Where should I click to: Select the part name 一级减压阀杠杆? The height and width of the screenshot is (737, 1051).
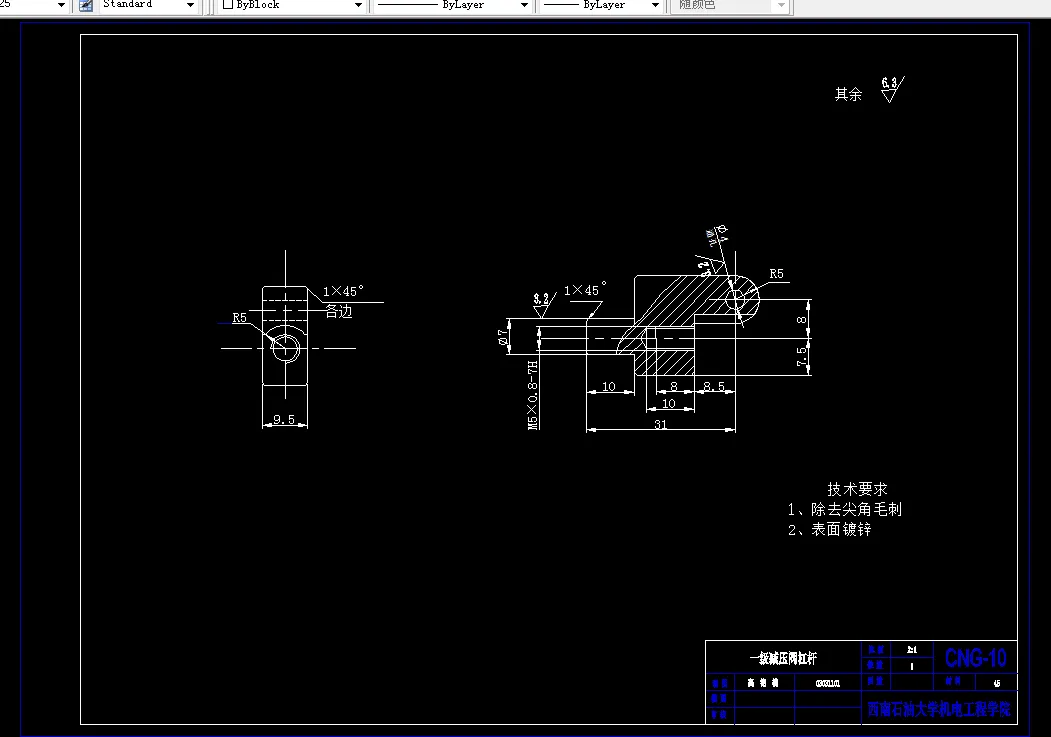(783, 658)
